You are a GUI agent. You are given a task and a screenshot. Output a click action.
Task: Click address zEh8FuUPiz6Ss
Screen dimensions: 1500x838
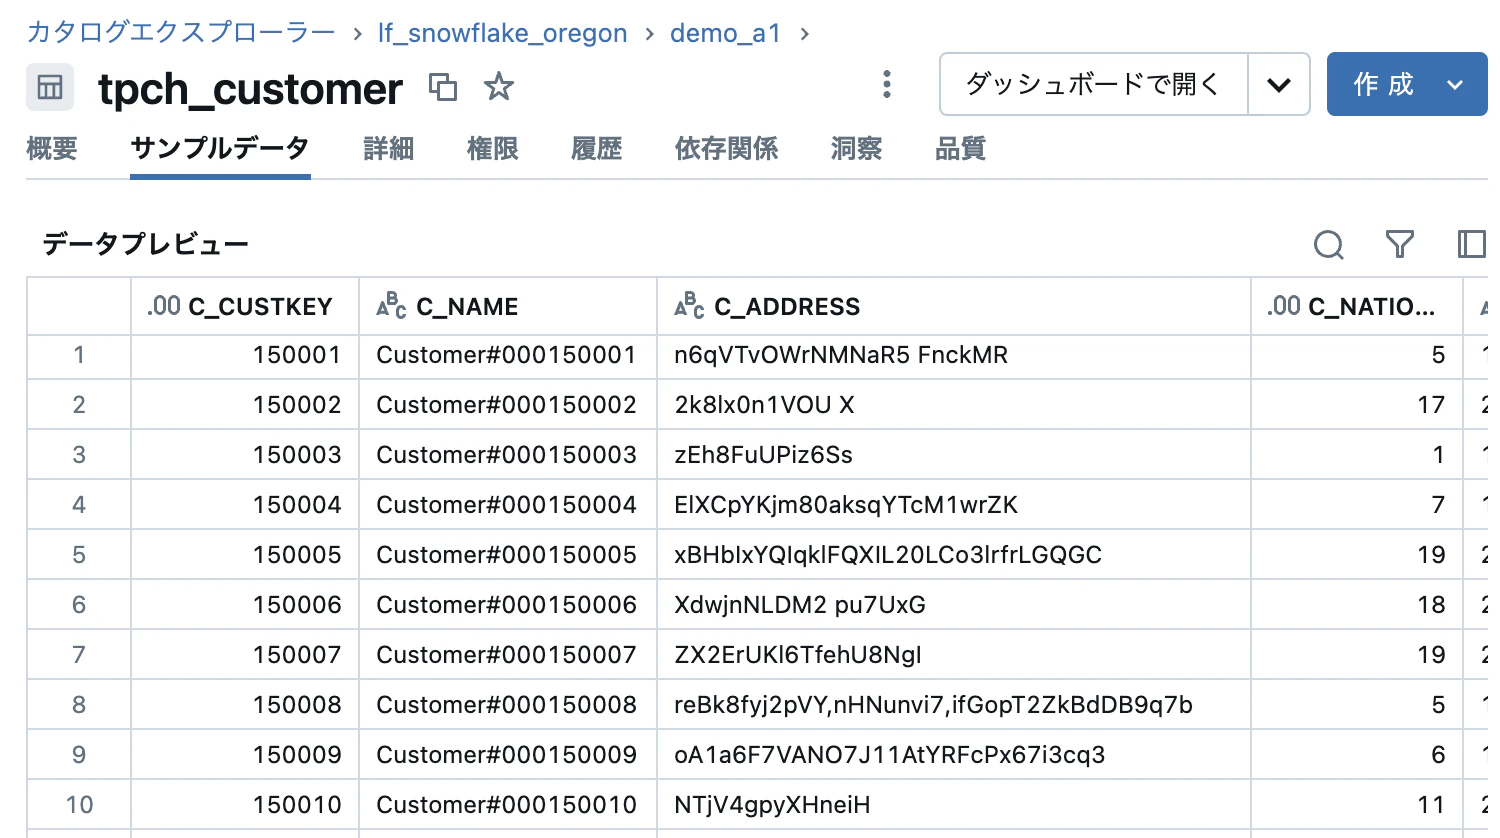click(x=764, y=455)
